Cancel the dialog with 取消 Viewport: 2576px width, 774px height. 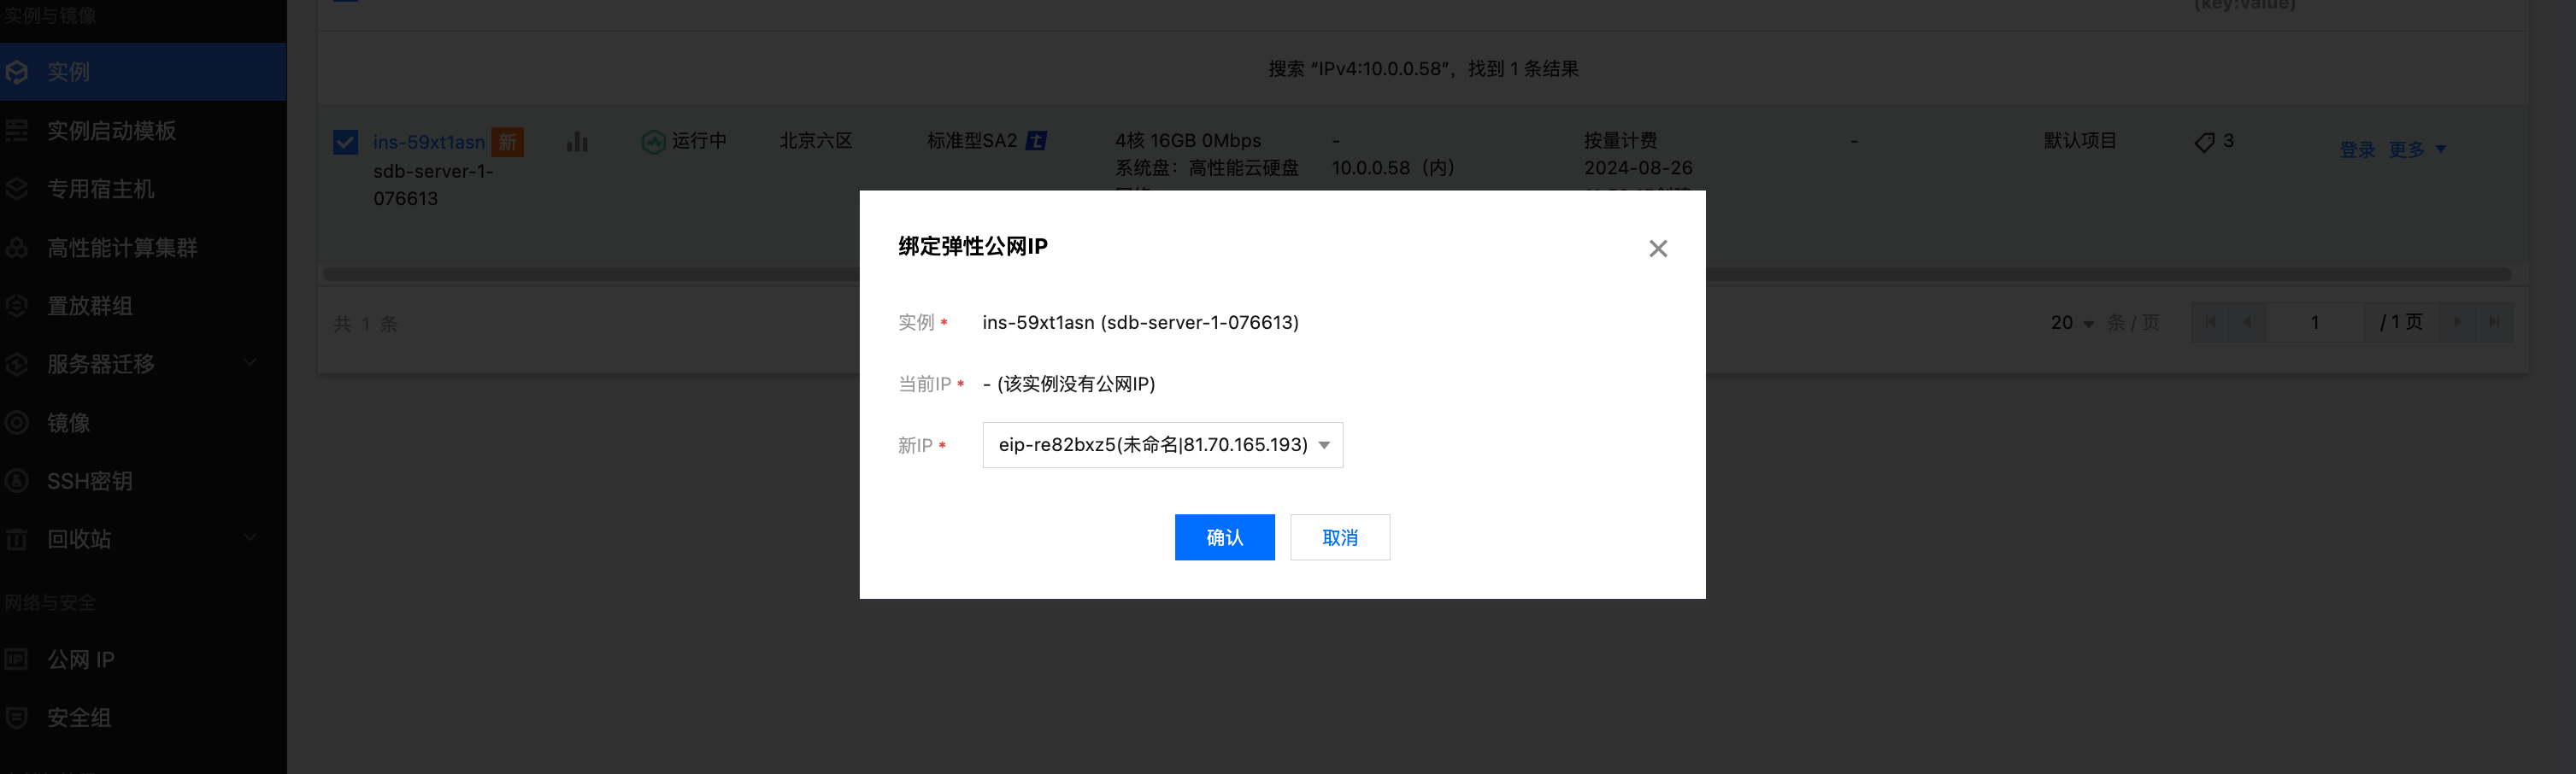1339,537
